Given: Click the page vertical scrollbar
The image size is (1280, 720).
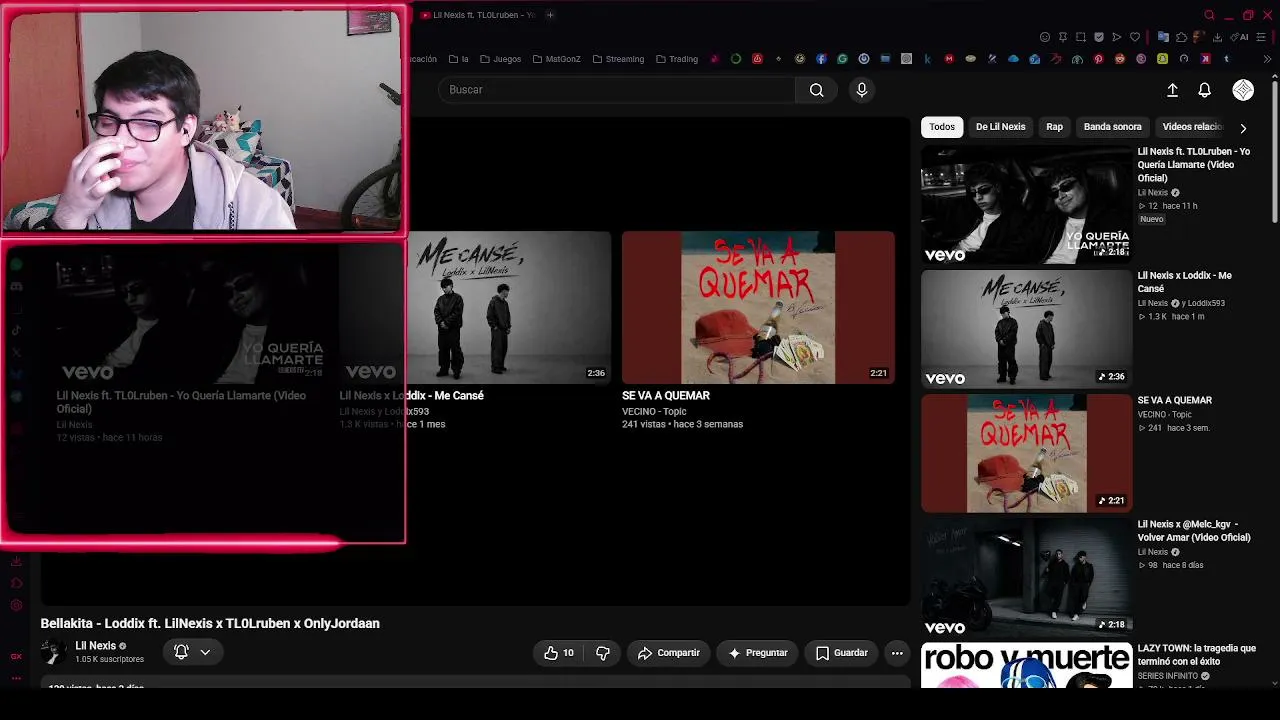Looking at the screenshot, I should pos(1275,150).
